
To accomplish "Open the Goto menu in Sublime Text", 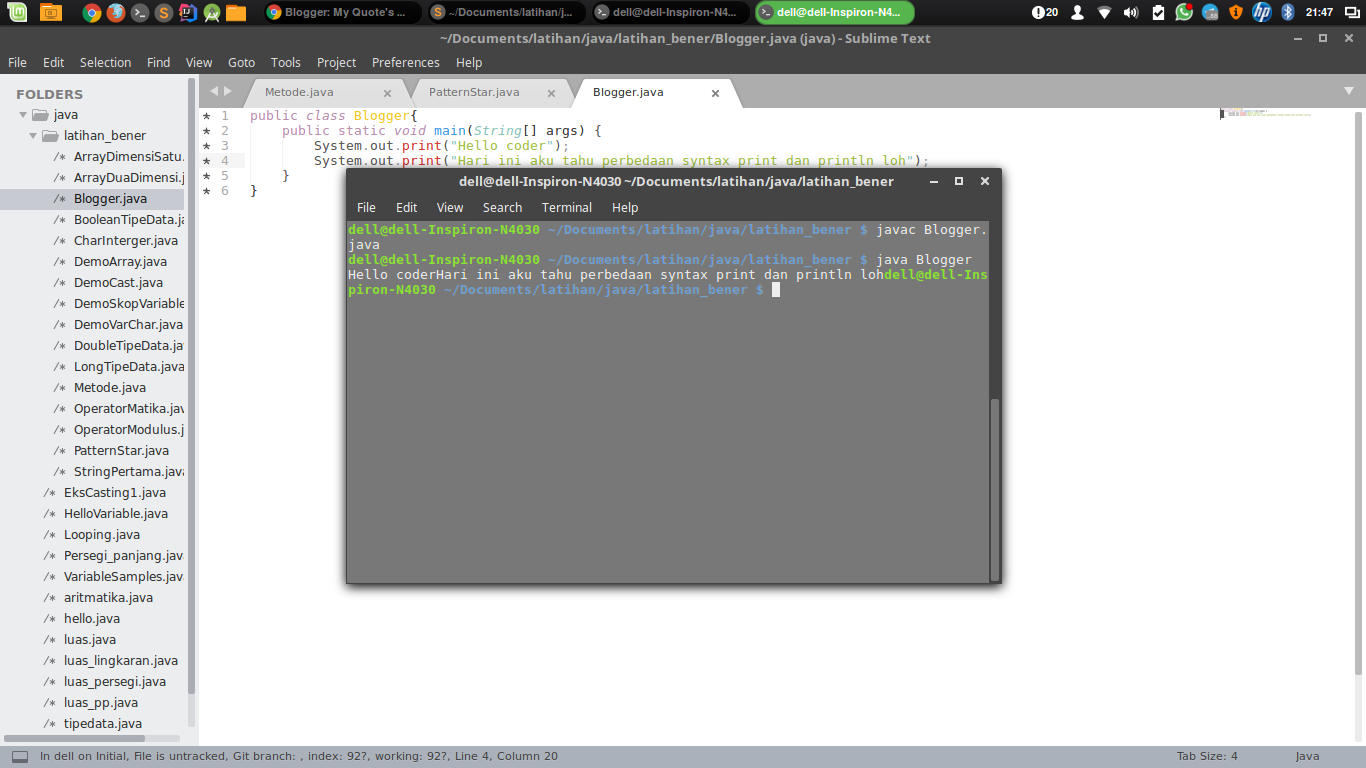I will coord(241,62).
